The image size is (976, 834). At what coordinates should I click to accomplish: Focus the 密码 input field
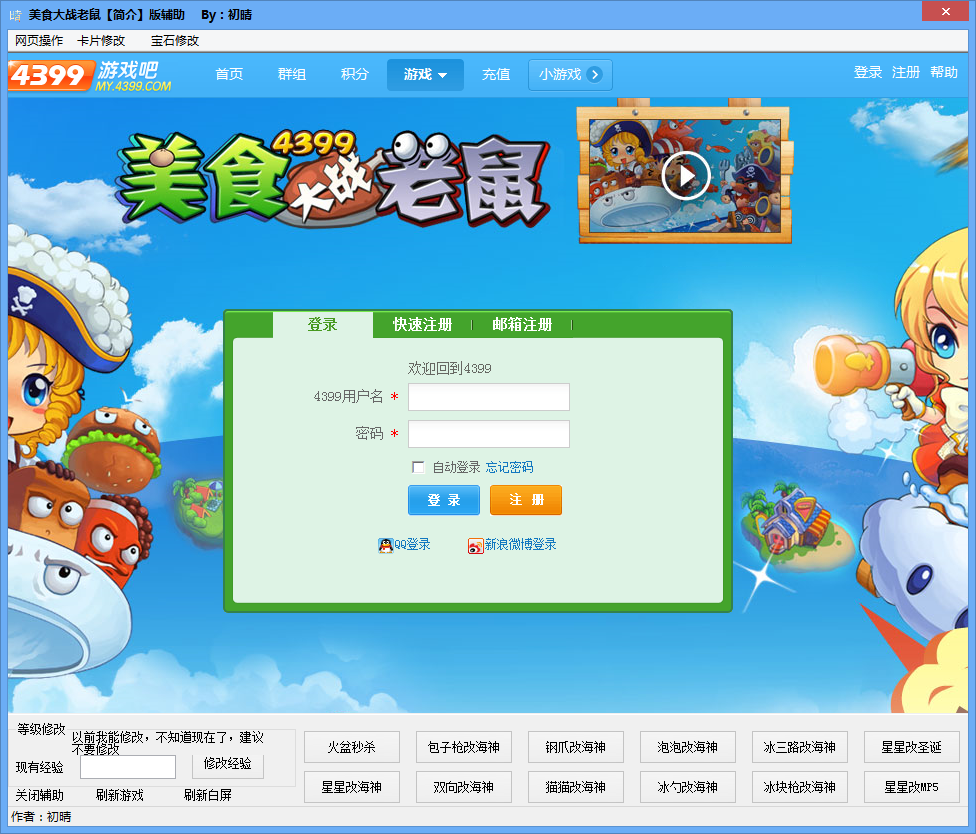489,434
